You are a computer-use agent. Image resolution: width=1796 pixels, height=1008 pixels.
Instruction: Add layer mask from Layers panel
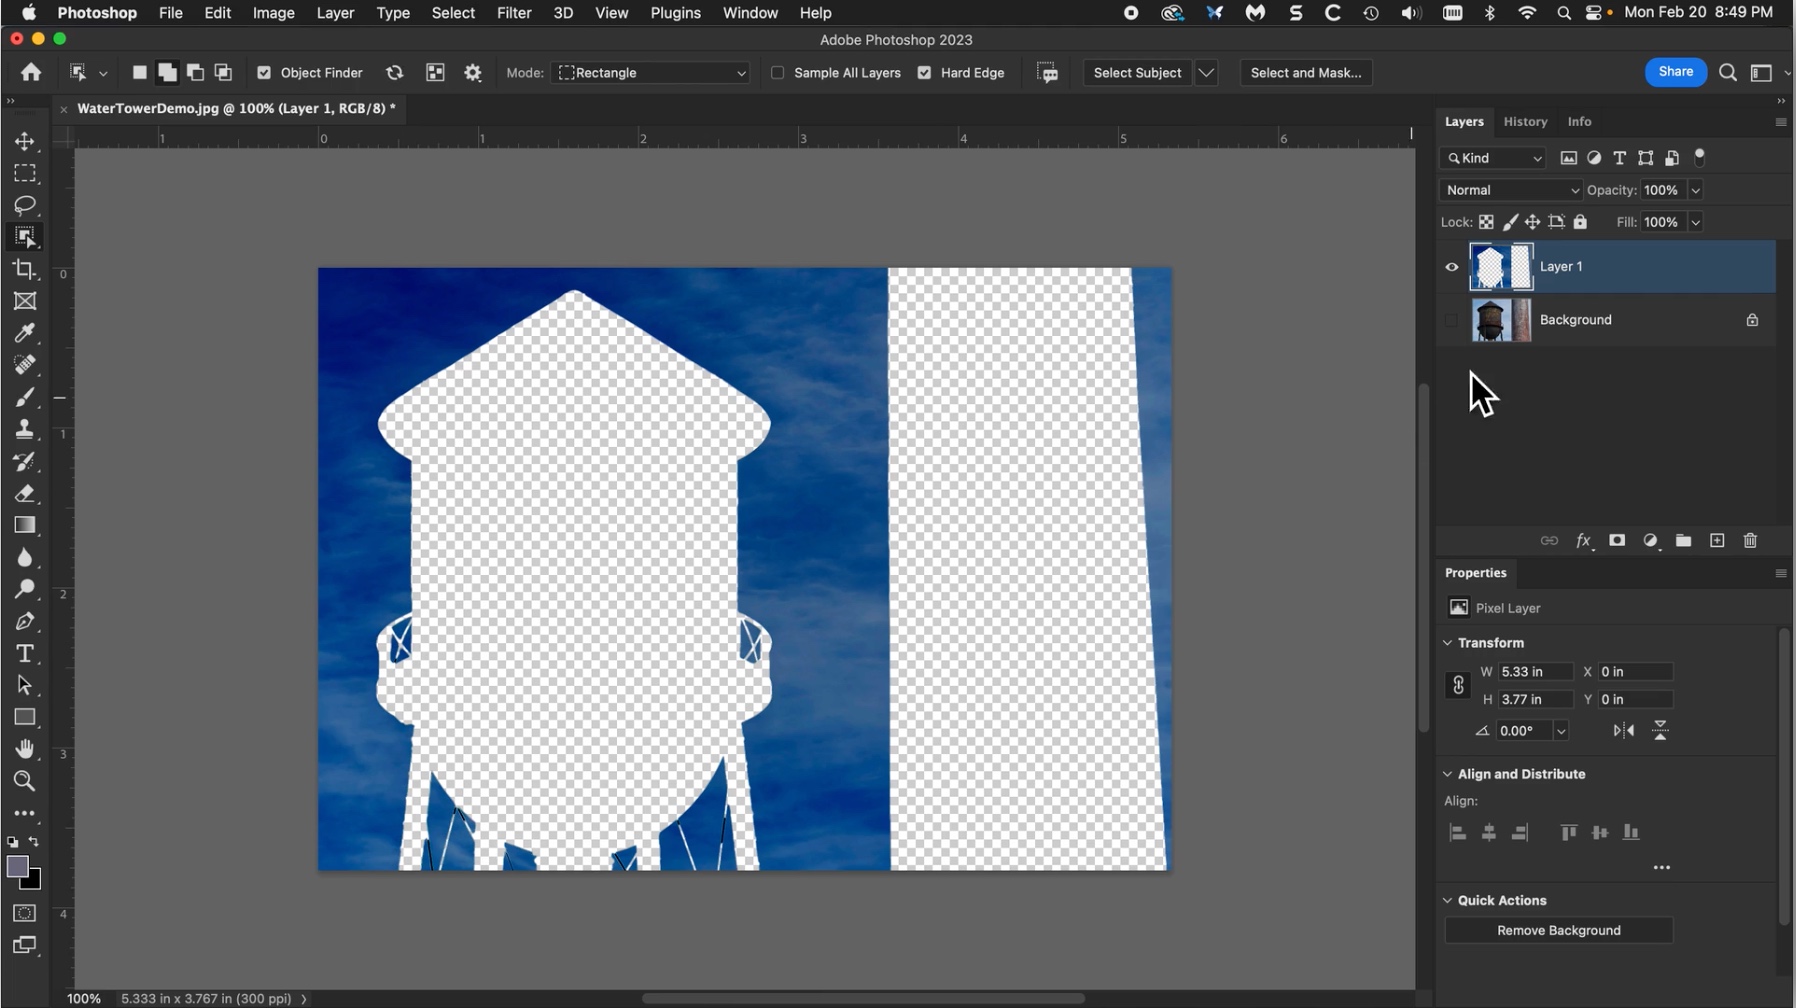[x=1617, y=541]
